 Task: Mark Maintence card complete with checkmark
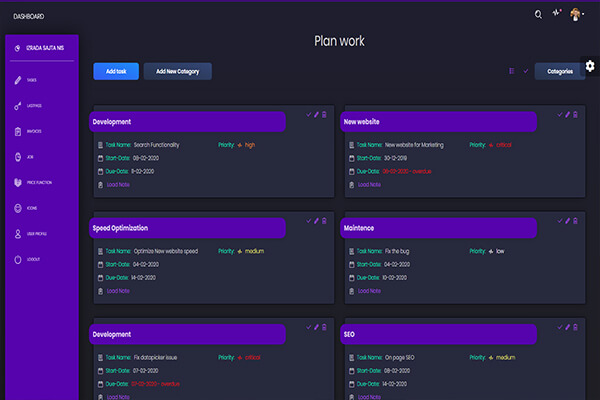pyautogui.click(x=560, y=221)
